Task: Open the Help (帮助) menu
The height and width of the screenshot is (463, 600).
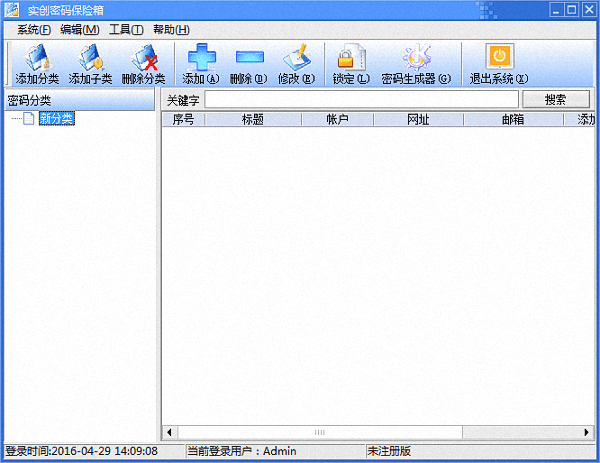Action: tap(170, 30)
